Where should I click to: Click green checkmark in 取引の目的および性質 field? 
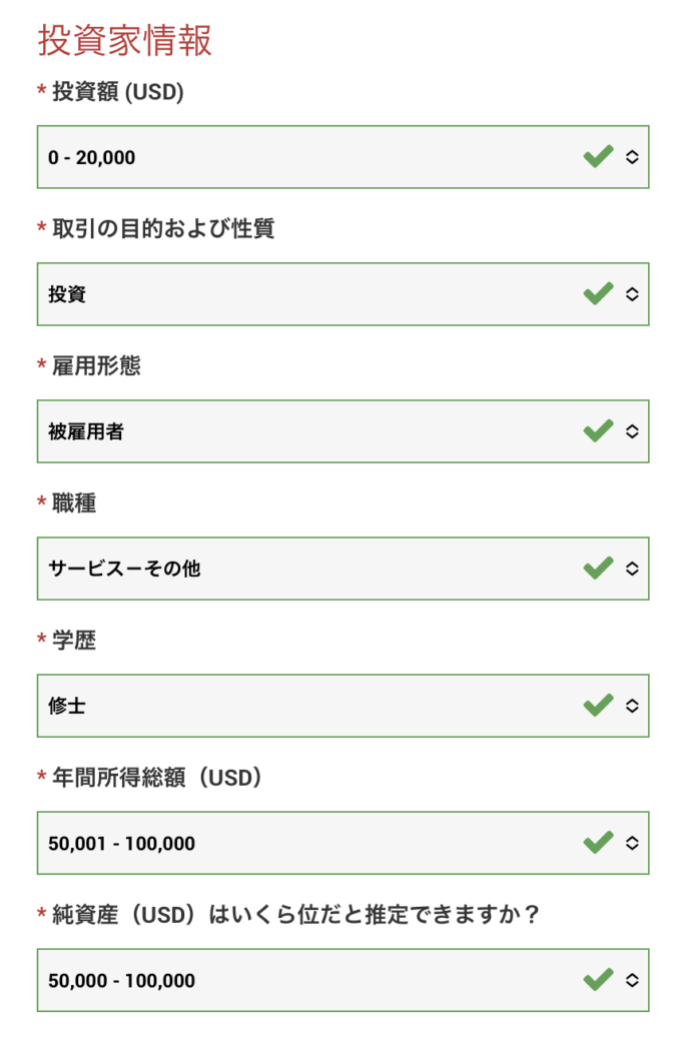click(598, 294)
